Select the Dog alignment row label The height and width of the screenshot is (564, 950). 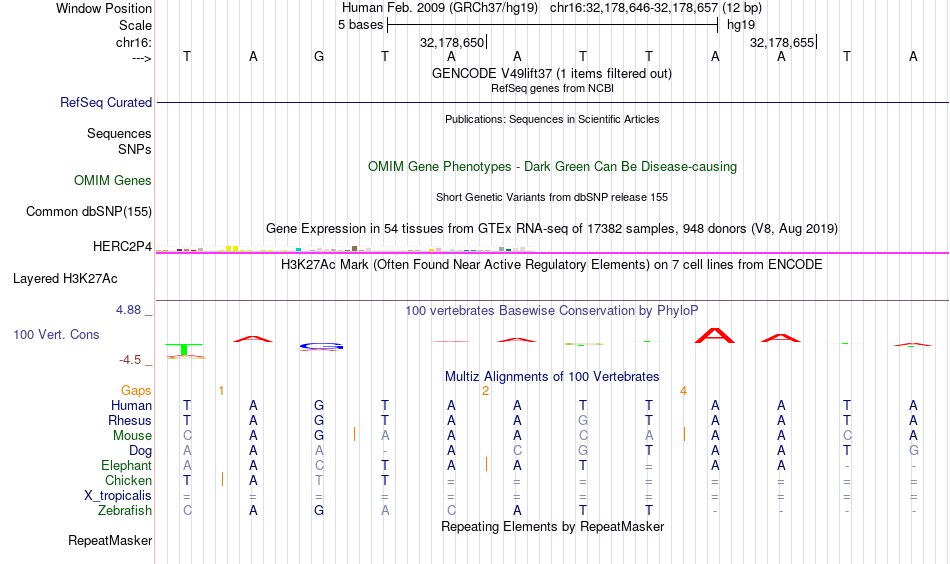pos(140,451)
